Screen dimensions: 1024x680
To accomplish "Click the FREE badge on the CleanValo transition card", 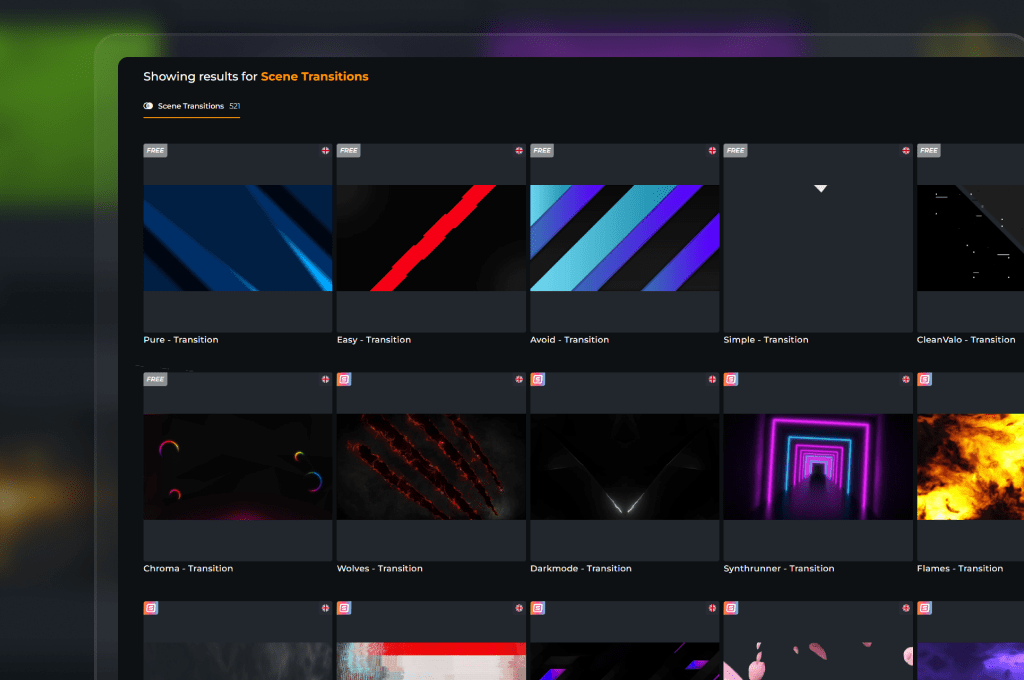I will point(928,151).
